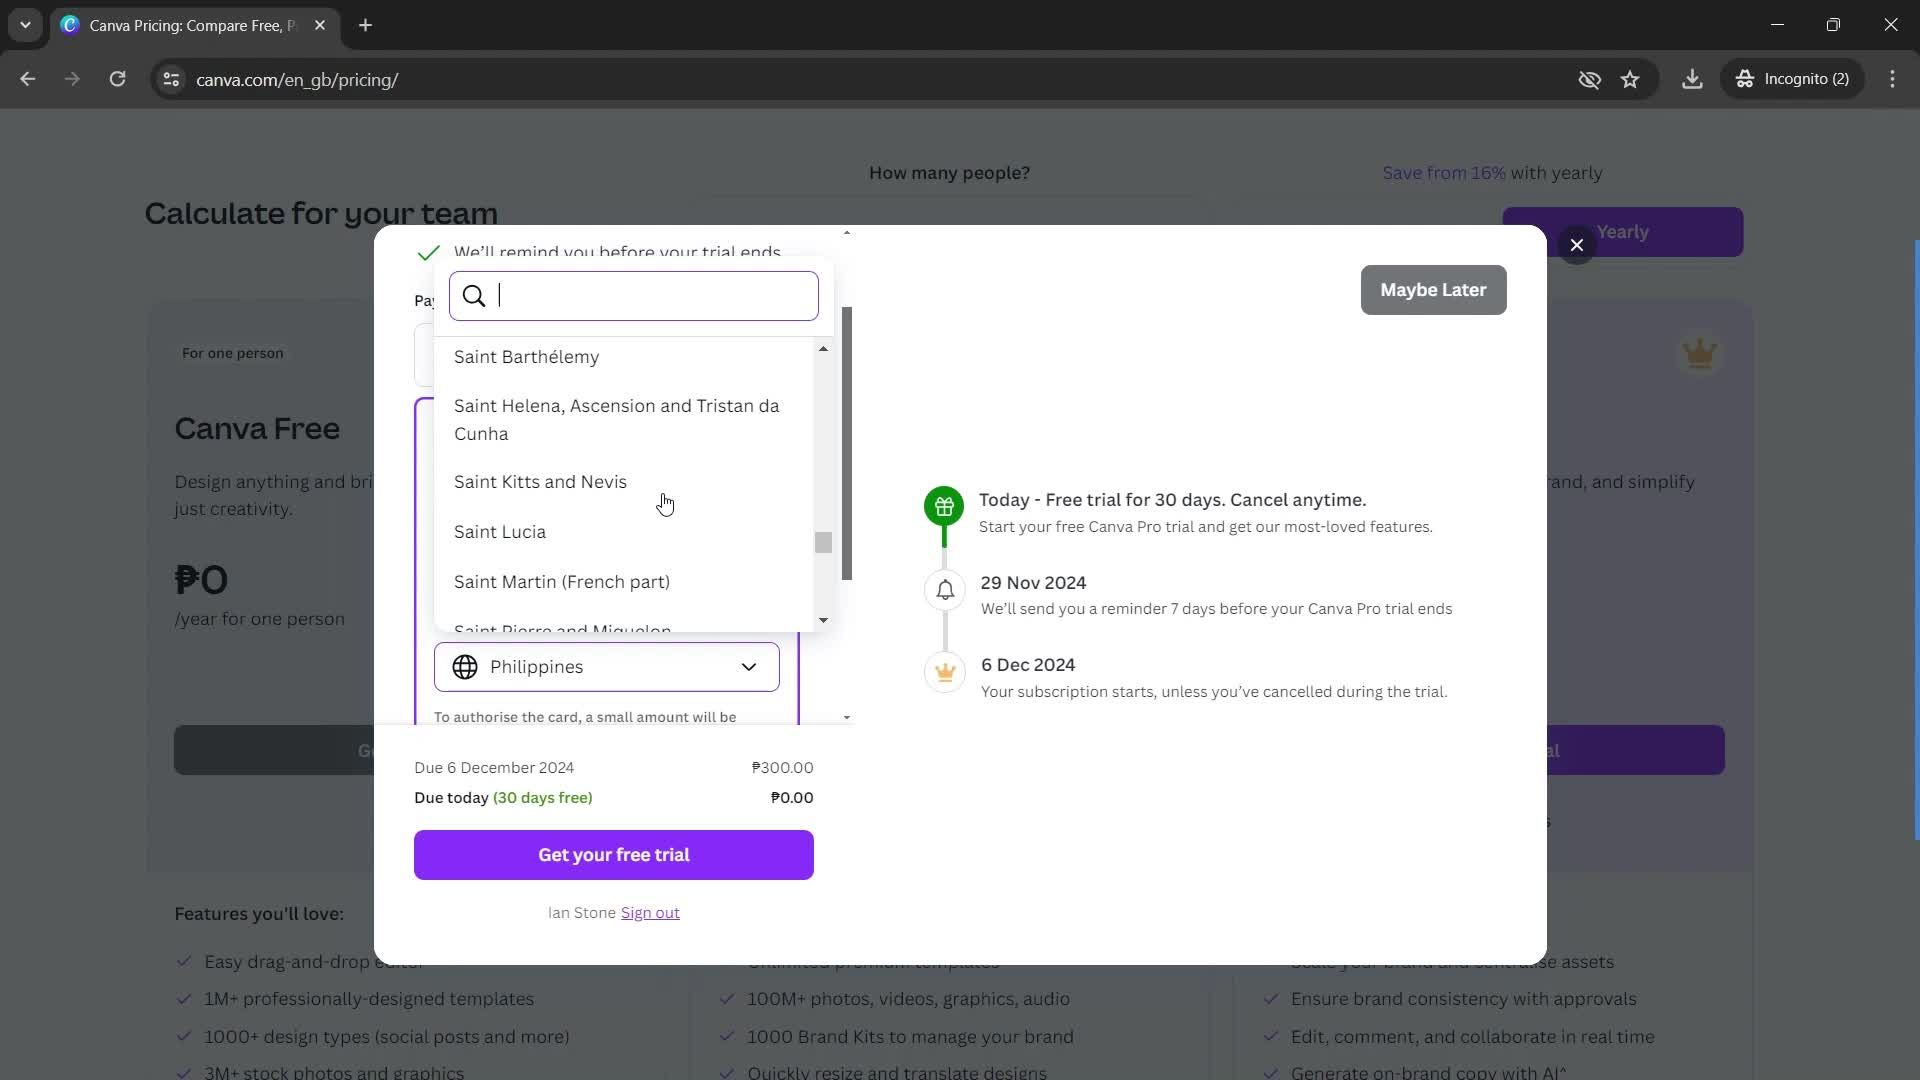Open site information icon in address bar
The height and width of the screenshot is (1080, 1920).
171,79
